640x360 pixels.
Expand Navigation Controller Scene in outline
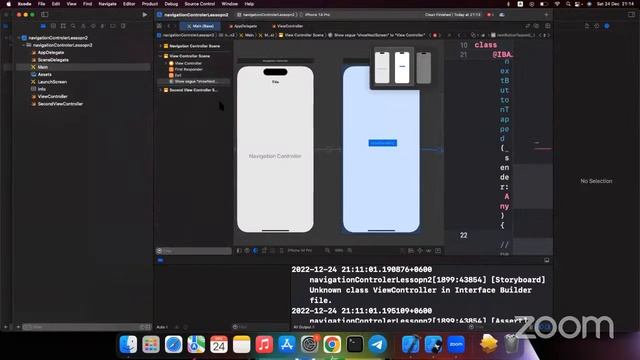pyautogui.click(x=161, y=46)
